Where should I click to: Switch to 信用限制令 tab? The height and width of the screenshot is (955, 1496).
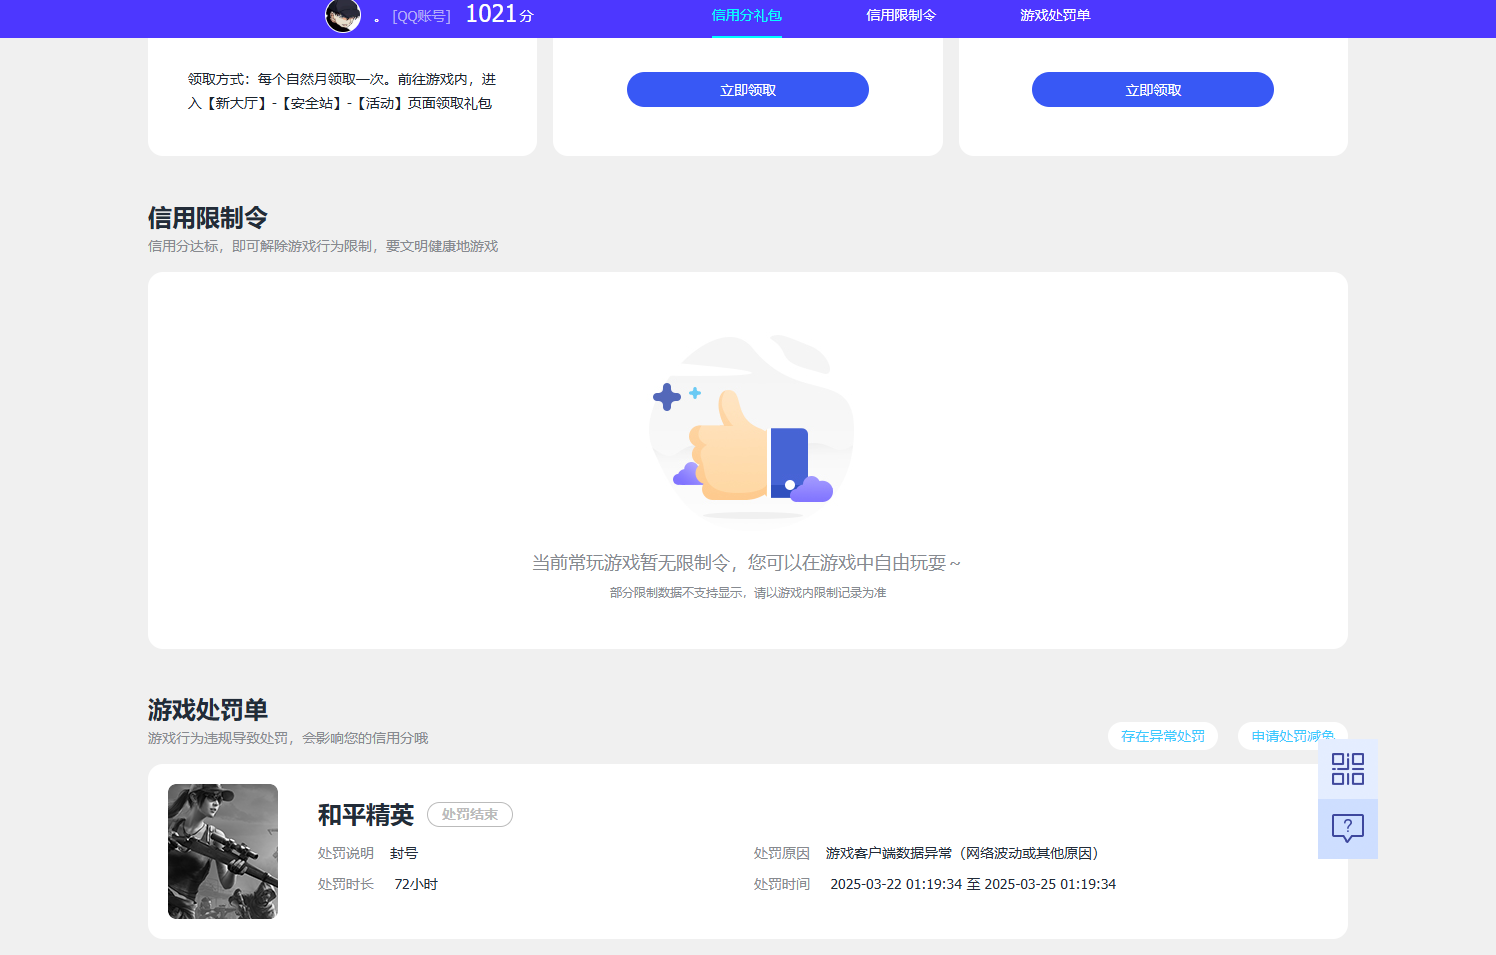point(901,15)
